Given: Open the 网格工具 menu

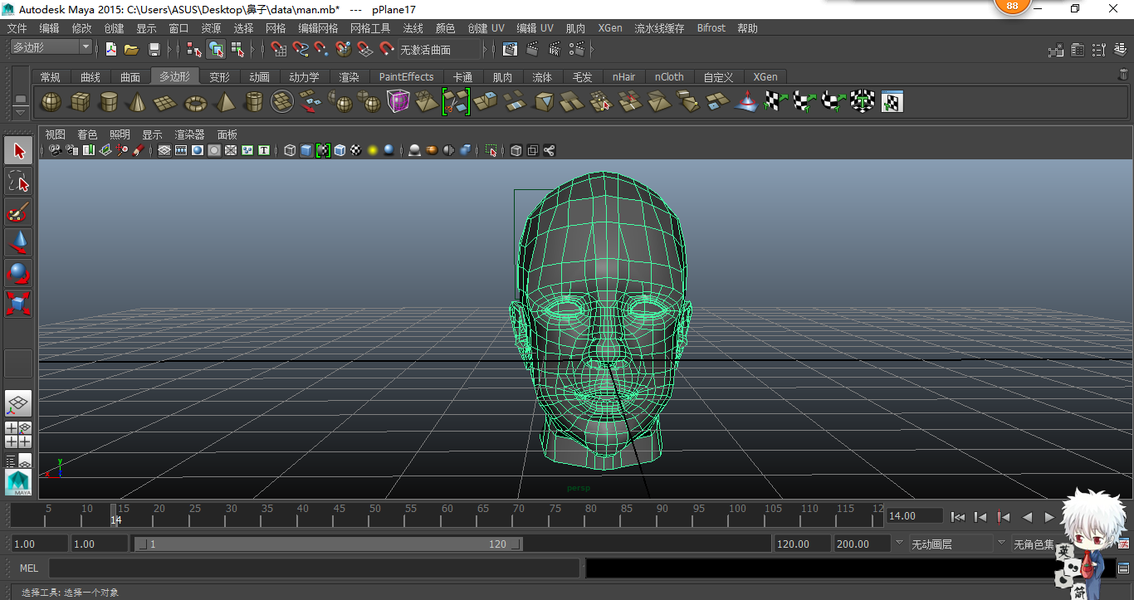Looking at the screenshot, I should tap(370, 28).
